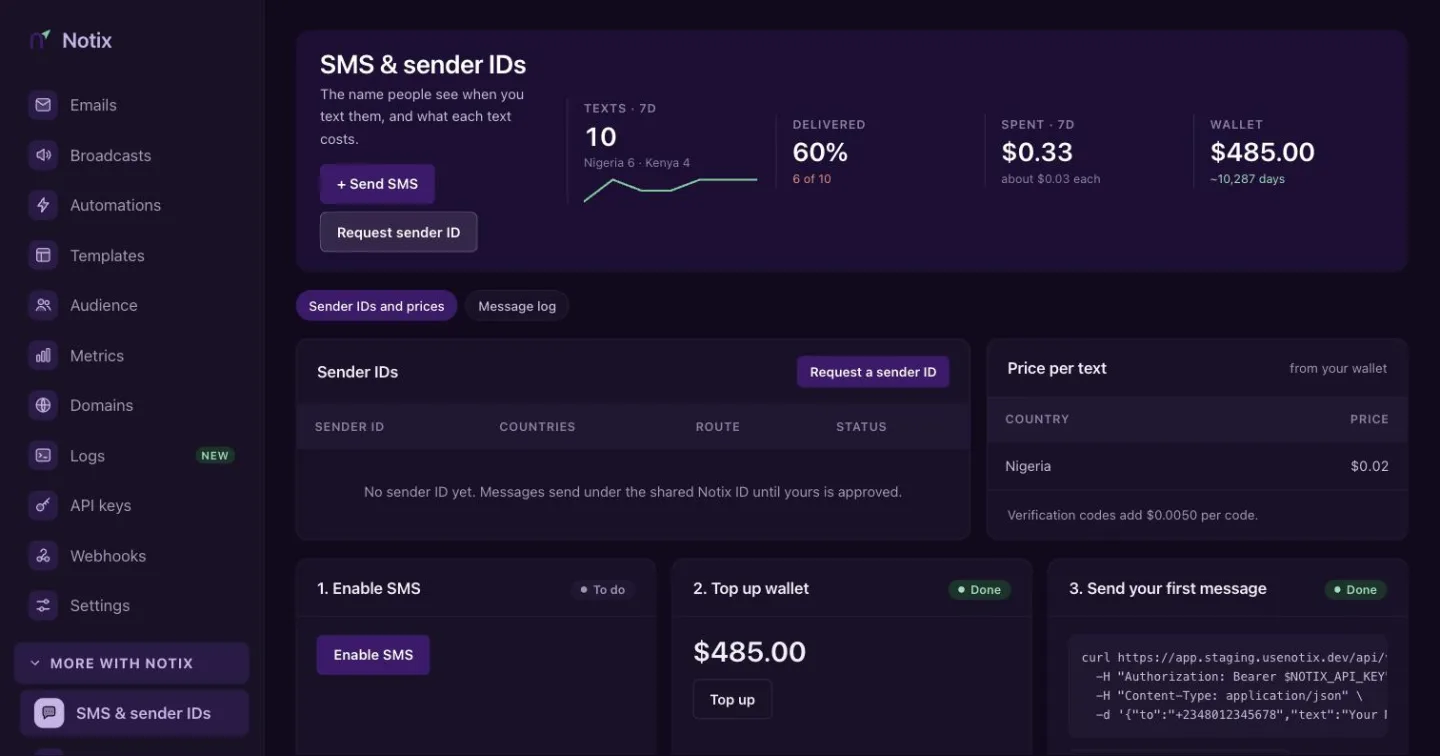
Task: Click the Top up button
Action: pyautogui.click(x=732, y=700)
